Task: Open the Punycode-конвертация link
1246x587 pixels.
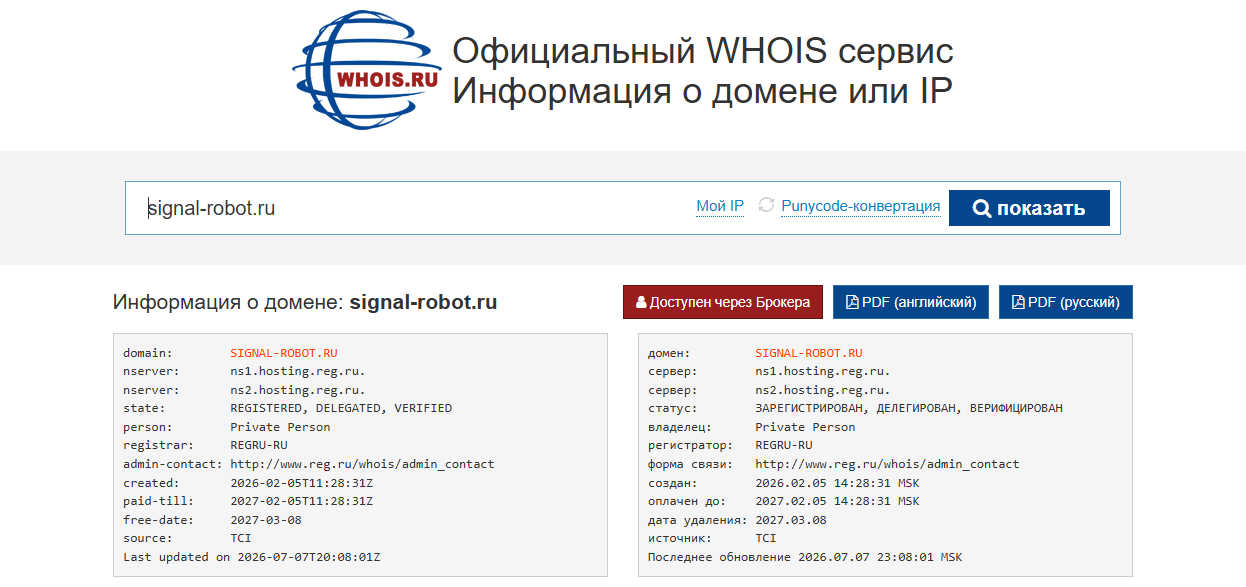Action: click(x=861, y=206)
